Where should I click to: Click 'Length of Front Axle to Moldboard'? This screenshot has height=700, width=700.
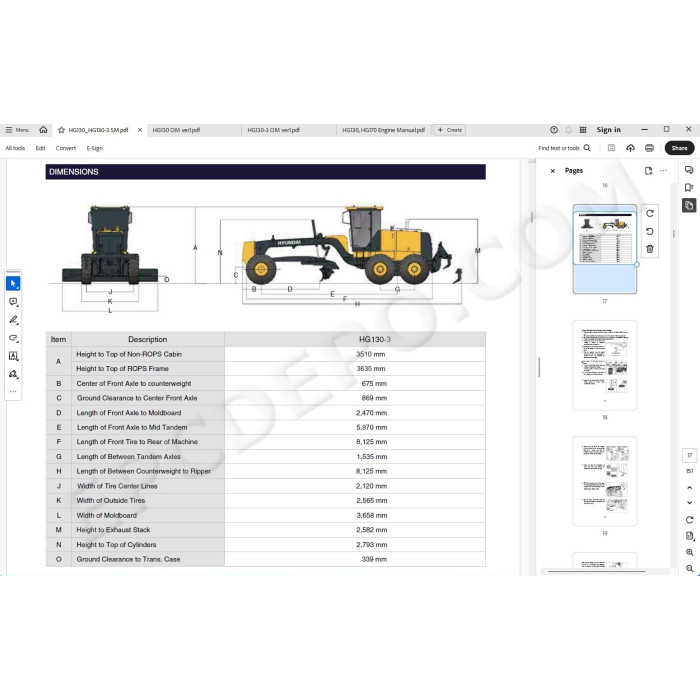129,413
